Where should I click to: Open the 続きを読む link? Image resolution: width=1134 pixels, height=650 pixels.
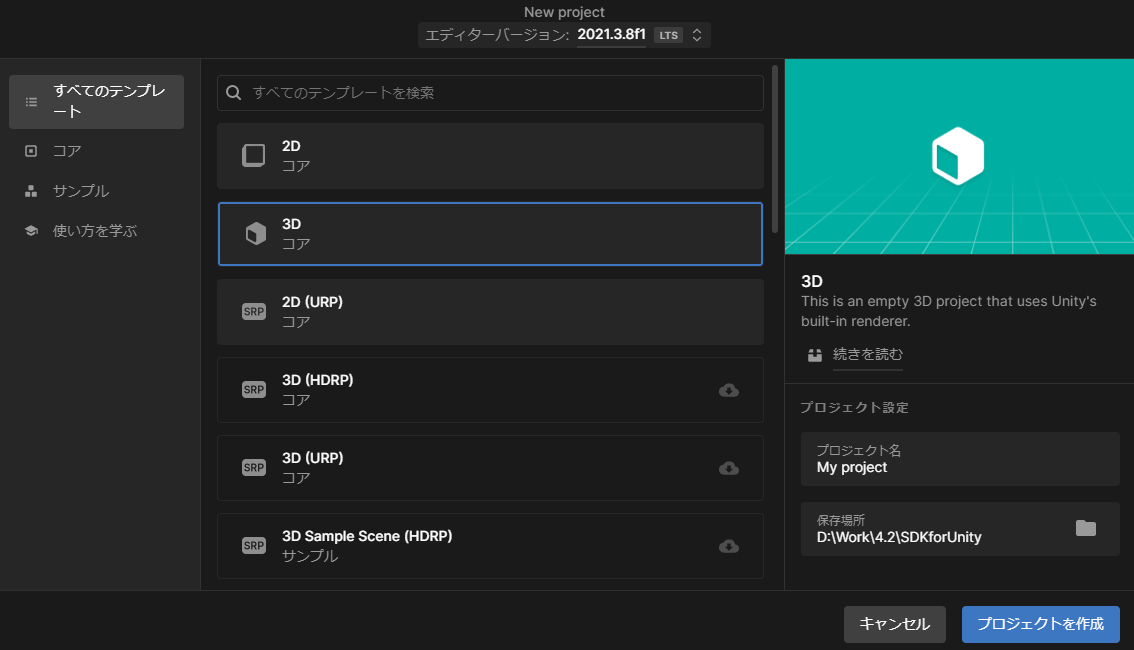pos(868,354)
